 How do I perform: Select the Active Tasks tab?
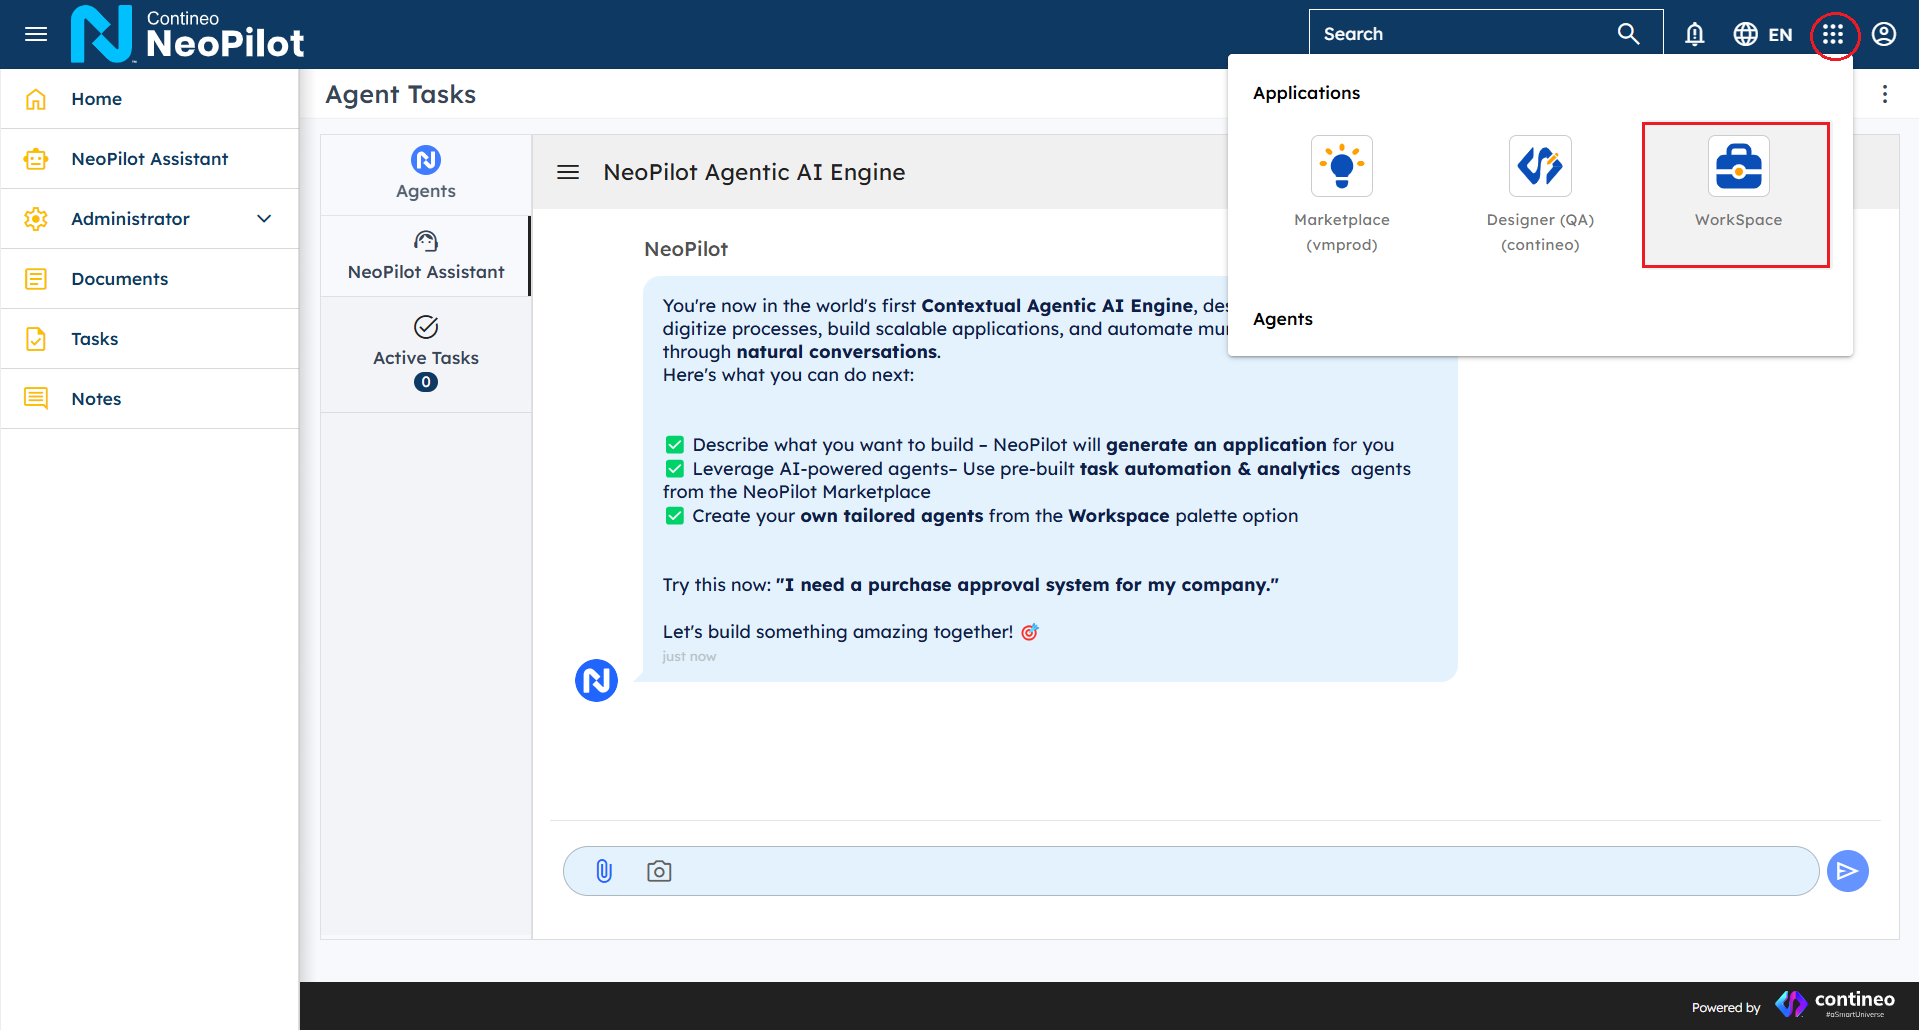coord(426,354)
